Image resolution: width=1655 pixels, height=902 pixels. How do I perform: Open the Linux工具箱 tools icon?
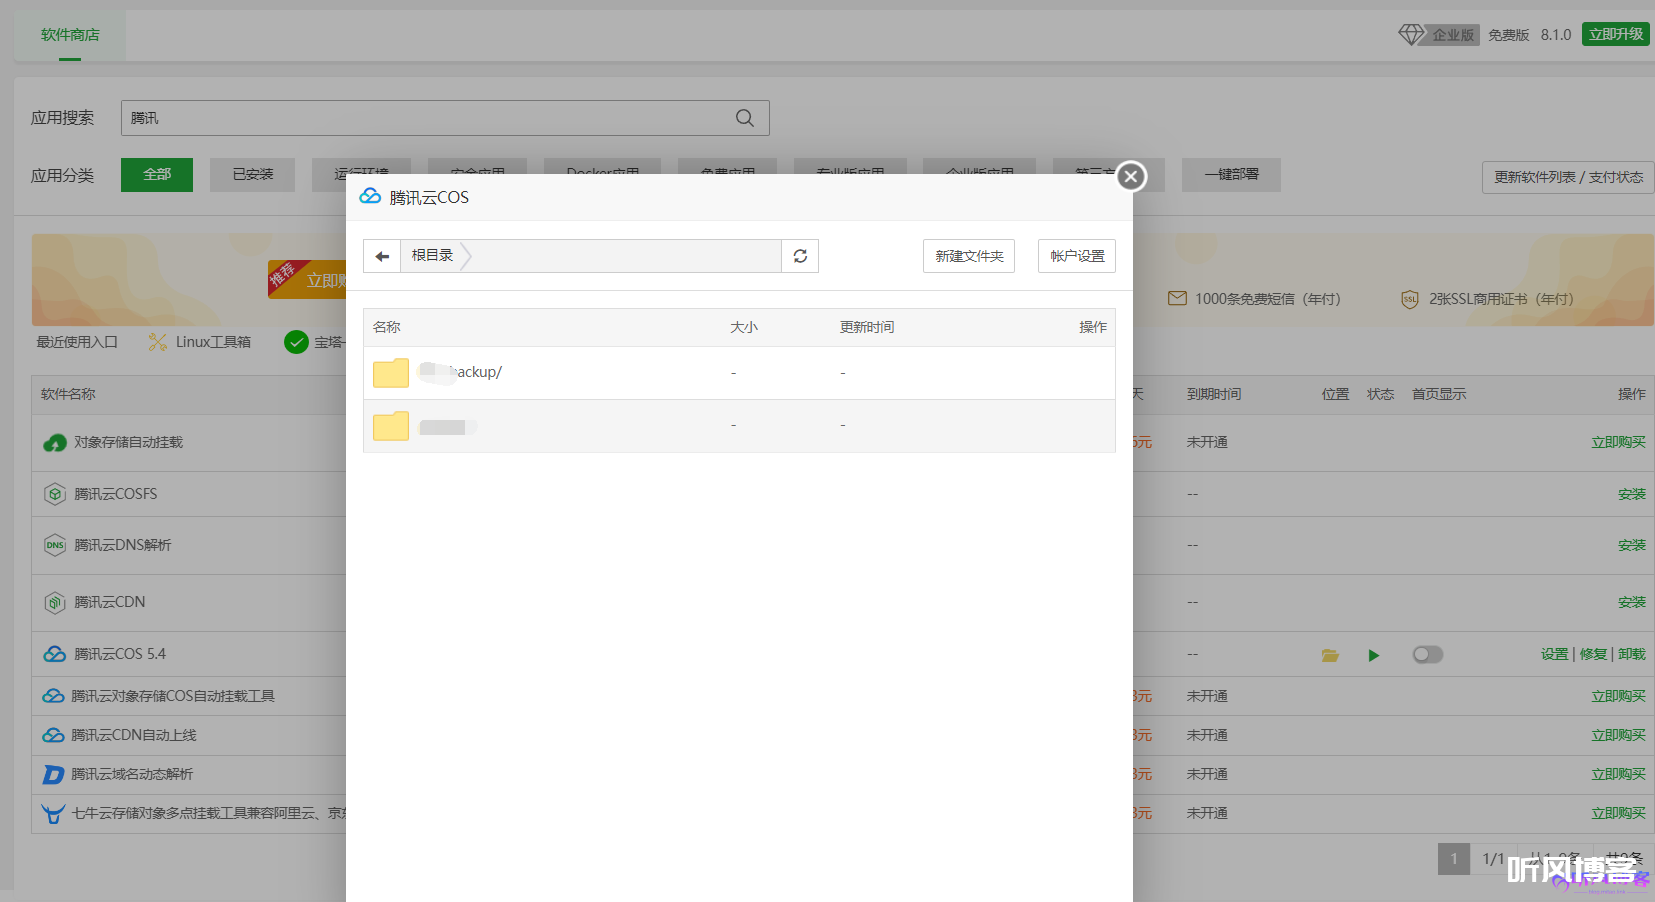pyautogui.click(x=157, y=342)
